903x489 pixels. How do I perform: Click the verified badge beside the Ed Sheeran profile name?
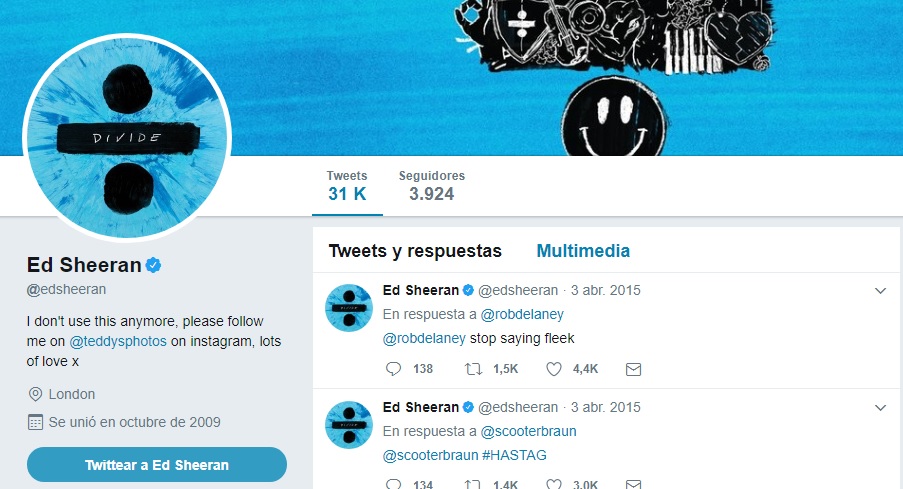click(153, 265)
